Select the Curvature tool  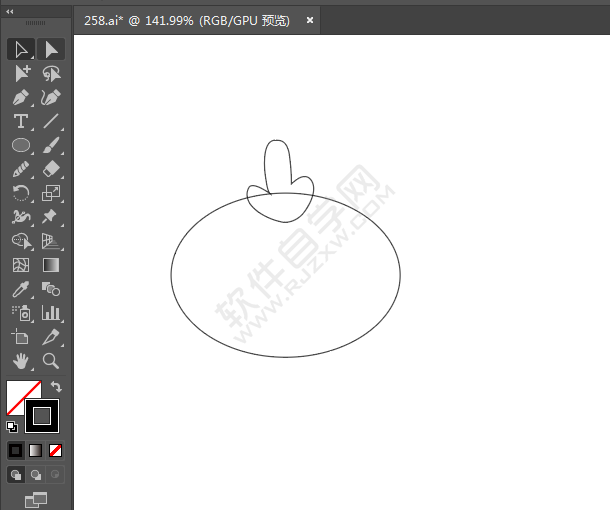click(x=51, y=97)
